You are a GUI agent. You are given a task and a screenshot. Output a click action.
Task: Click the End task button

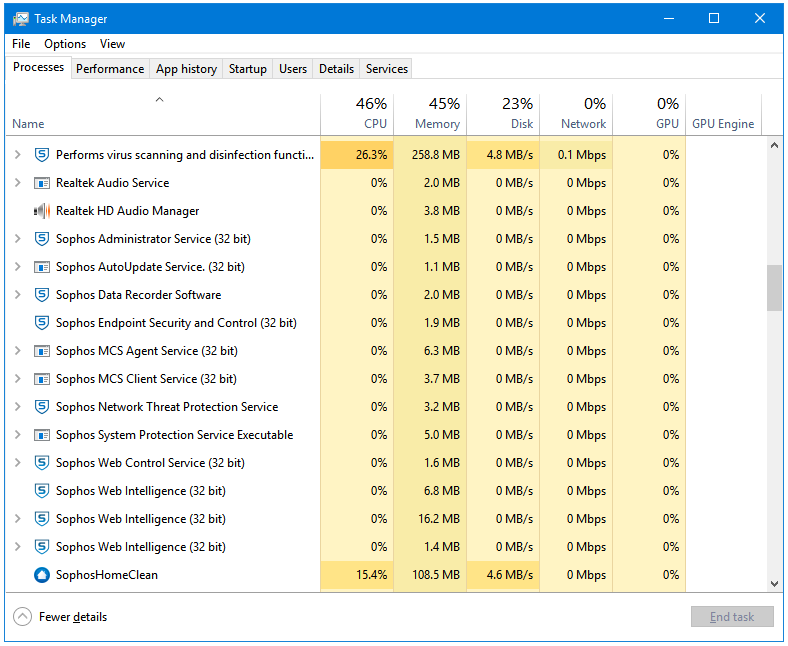(732, 617)
